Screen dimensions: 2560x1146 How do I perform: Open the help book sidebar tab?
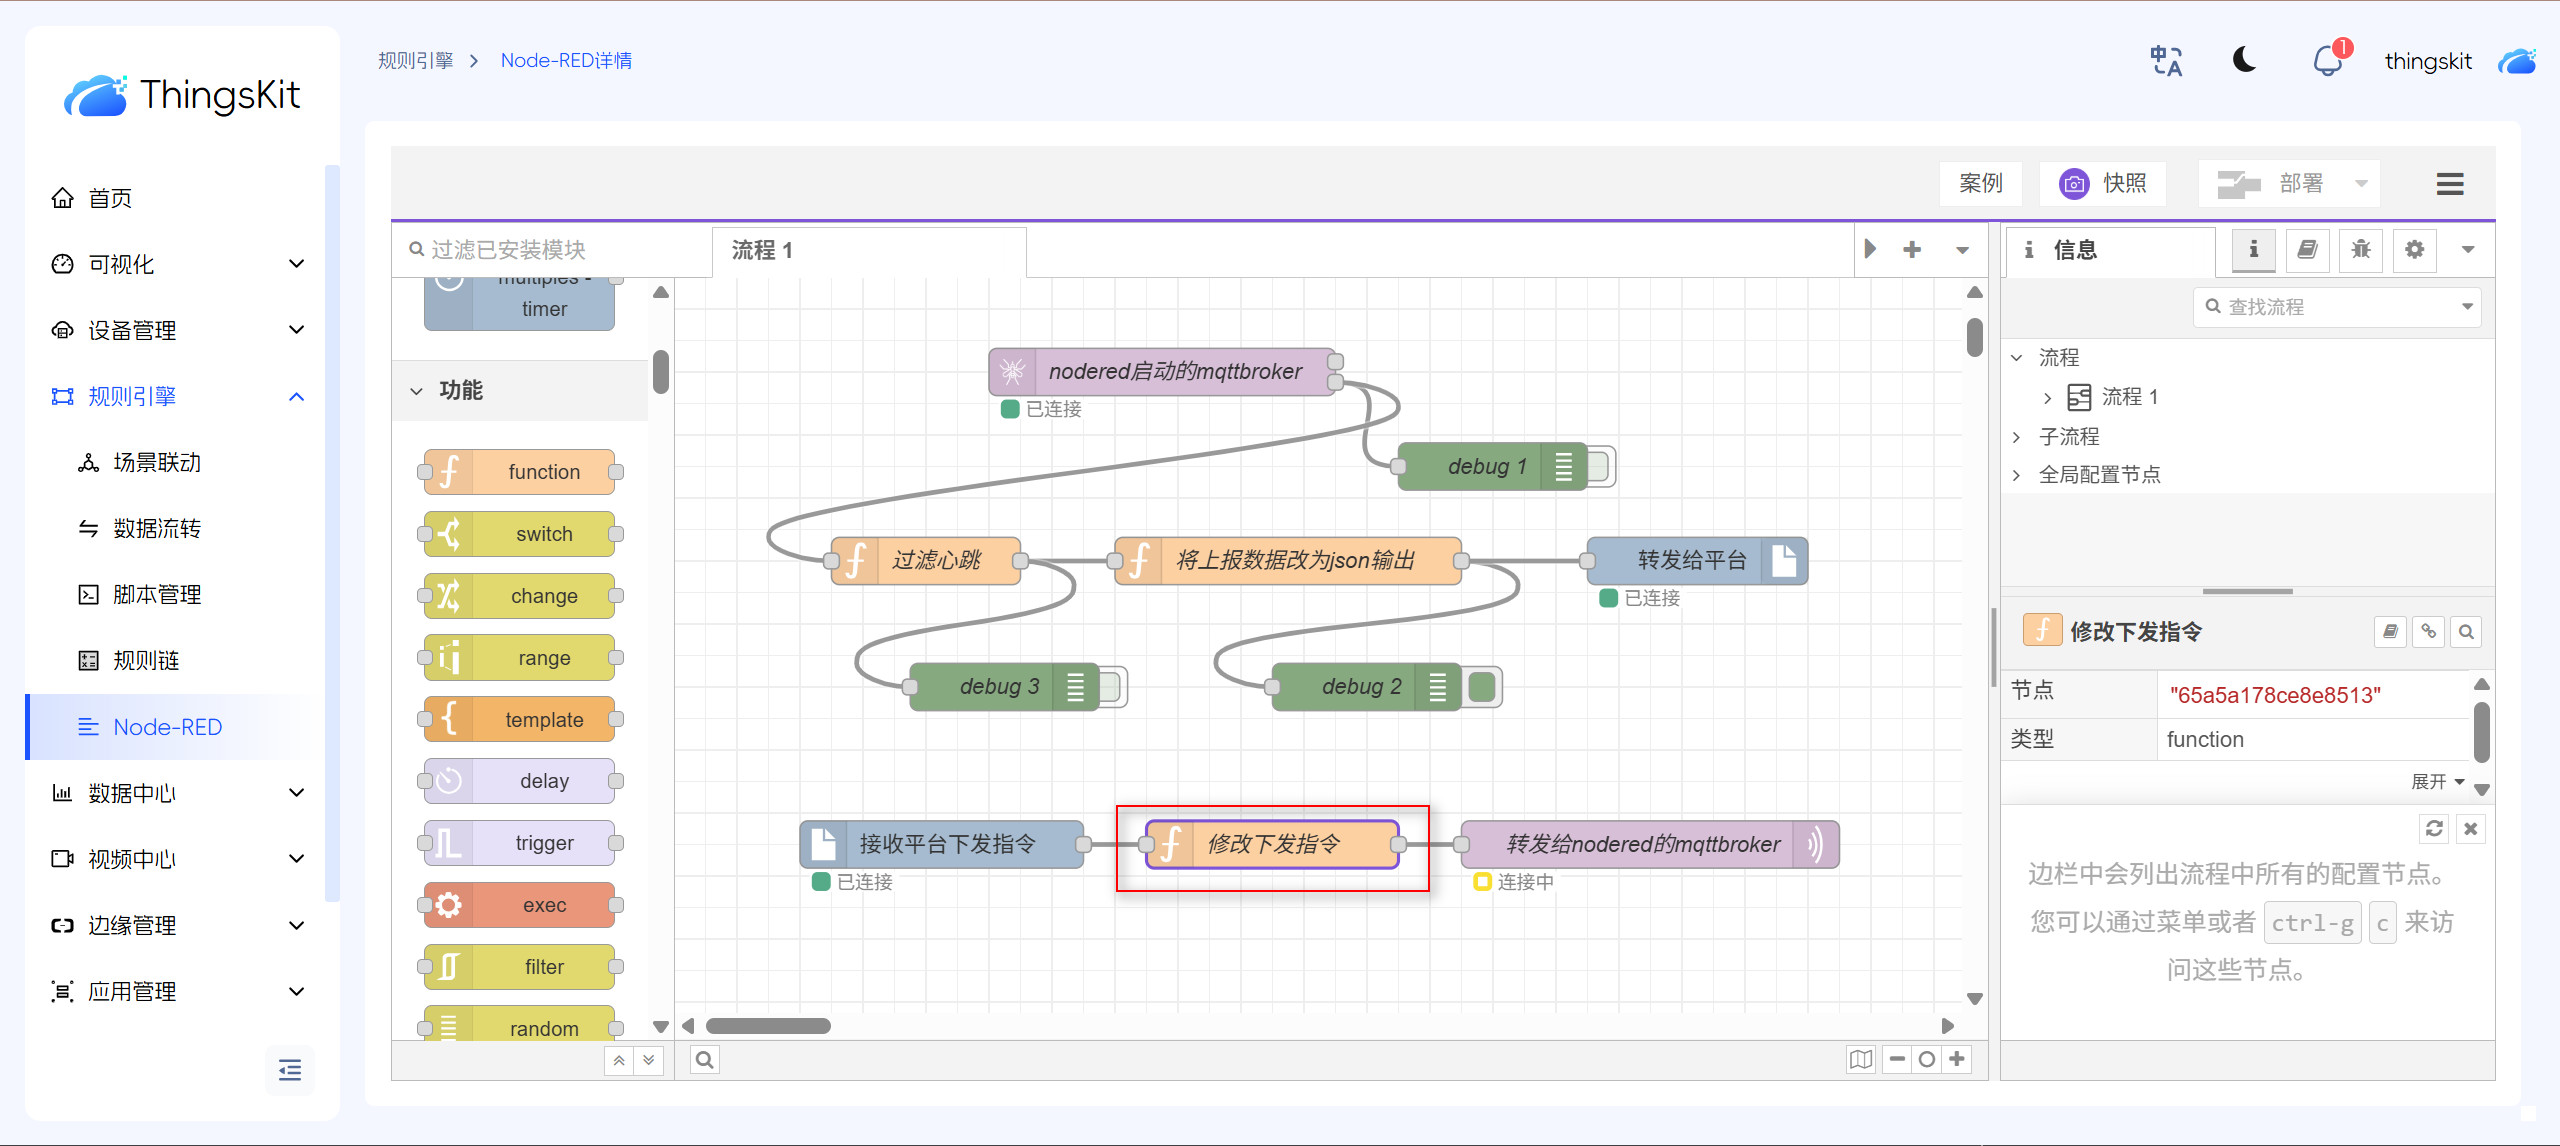[x=2307, y=250]
